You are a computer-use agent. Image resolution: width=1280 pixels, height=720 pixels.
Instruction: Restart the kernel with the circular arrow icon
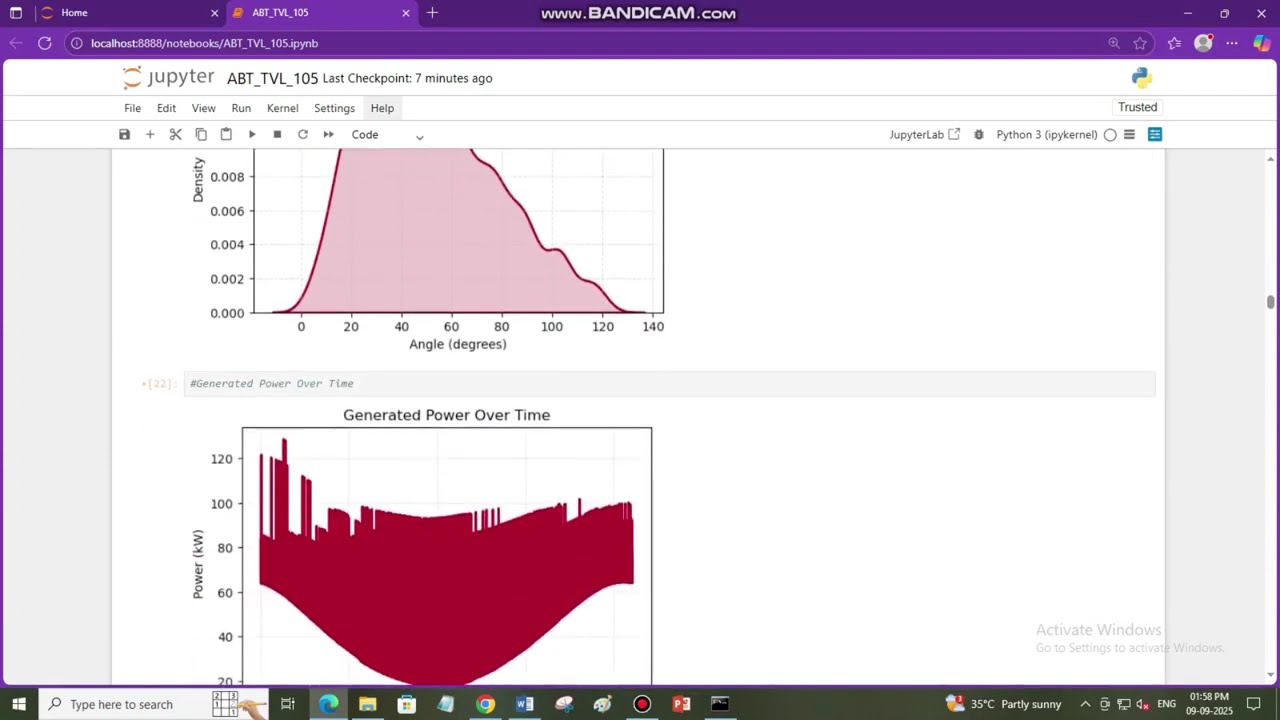pos(303,134)
